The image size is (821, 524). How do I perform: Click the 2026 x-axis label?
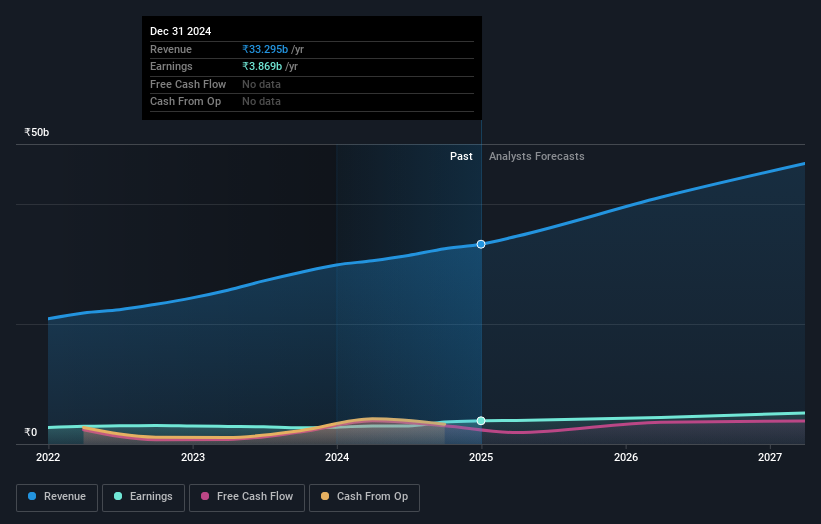(x=626, y=457)
